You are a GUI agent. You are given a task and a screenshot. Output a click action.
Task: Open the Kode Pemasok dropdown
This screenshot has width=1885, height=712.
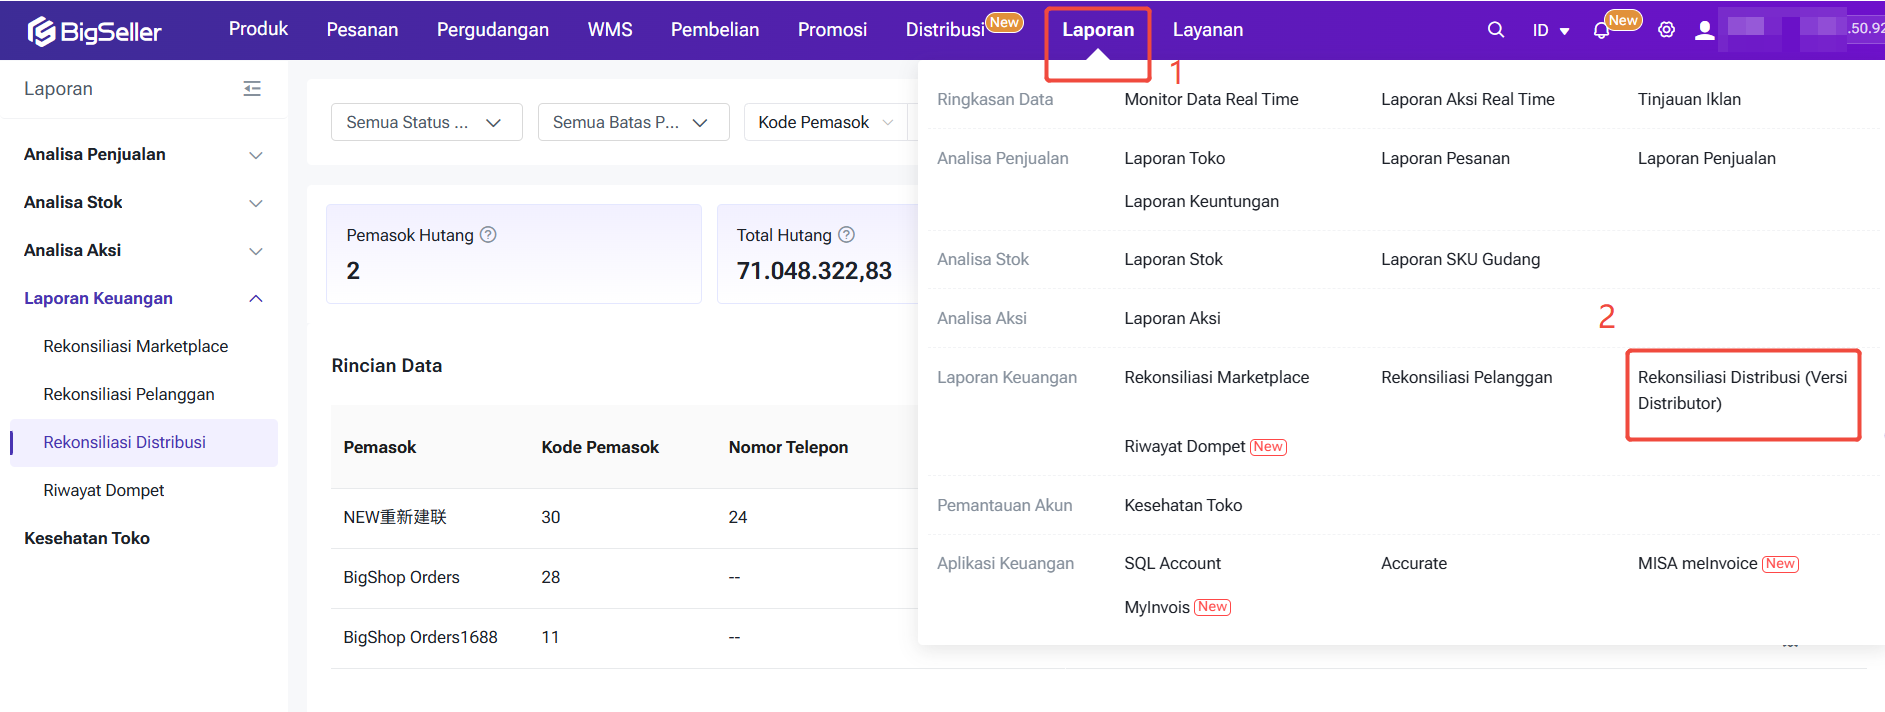[x=824, y=122]
